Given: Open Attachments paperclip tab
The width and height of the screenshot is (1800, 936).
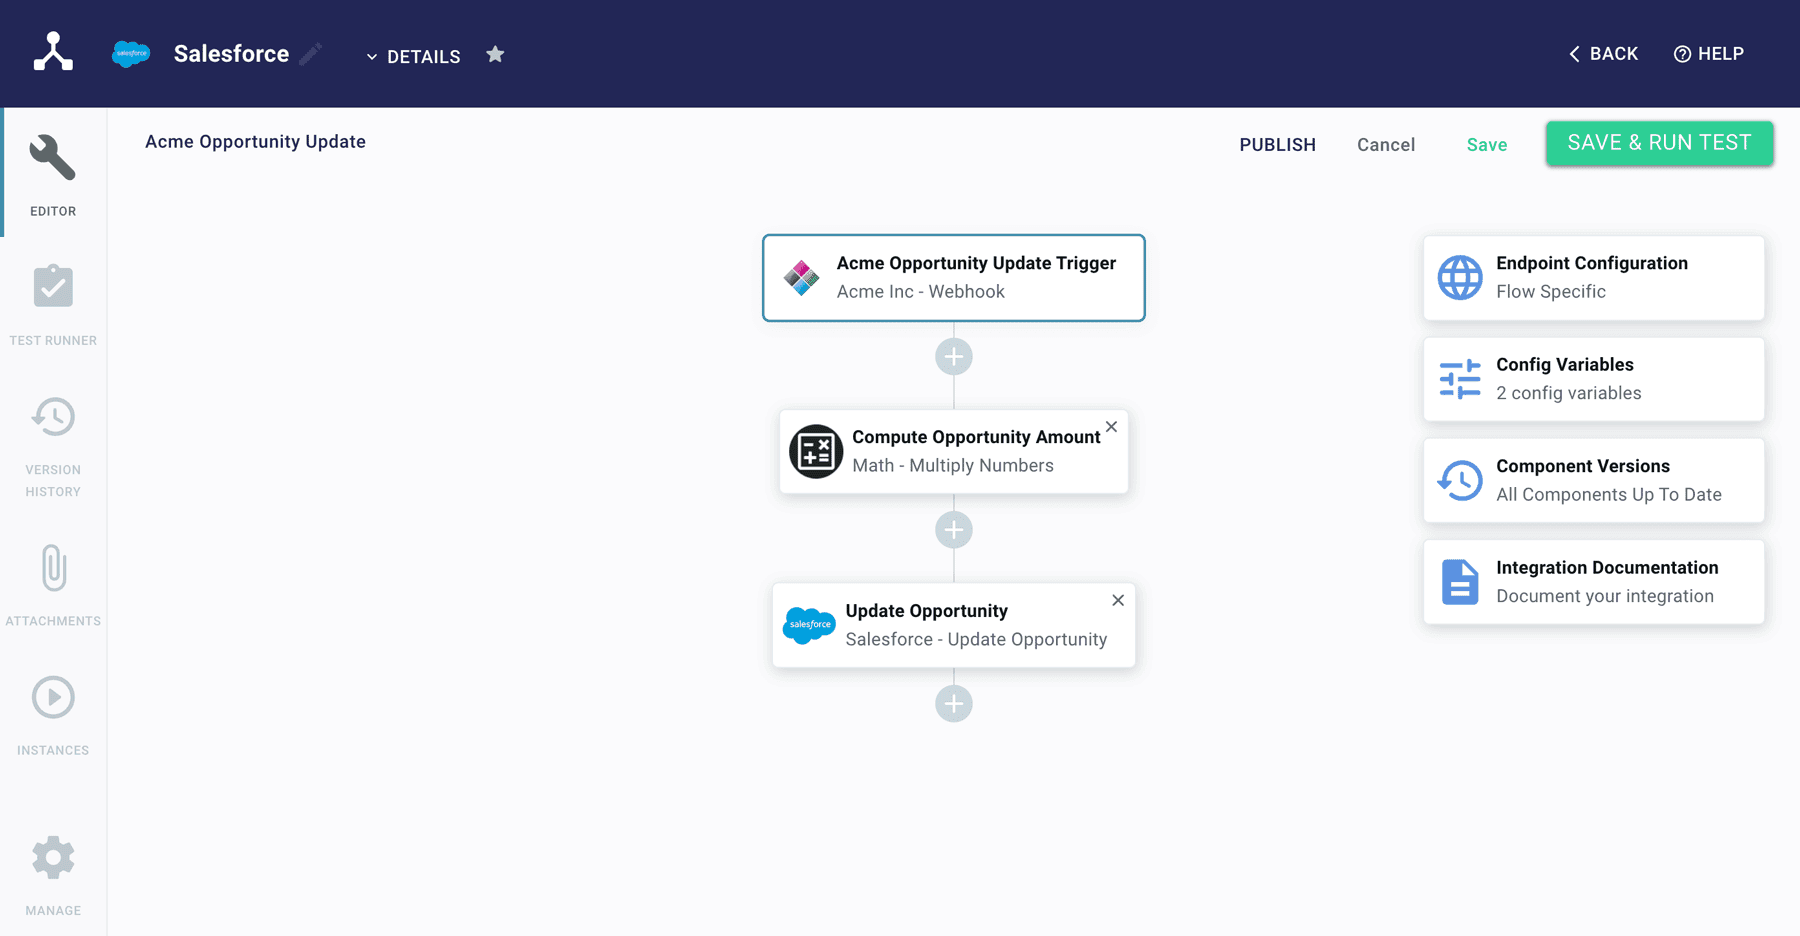Looking at the screenshot, I should 53,585.
